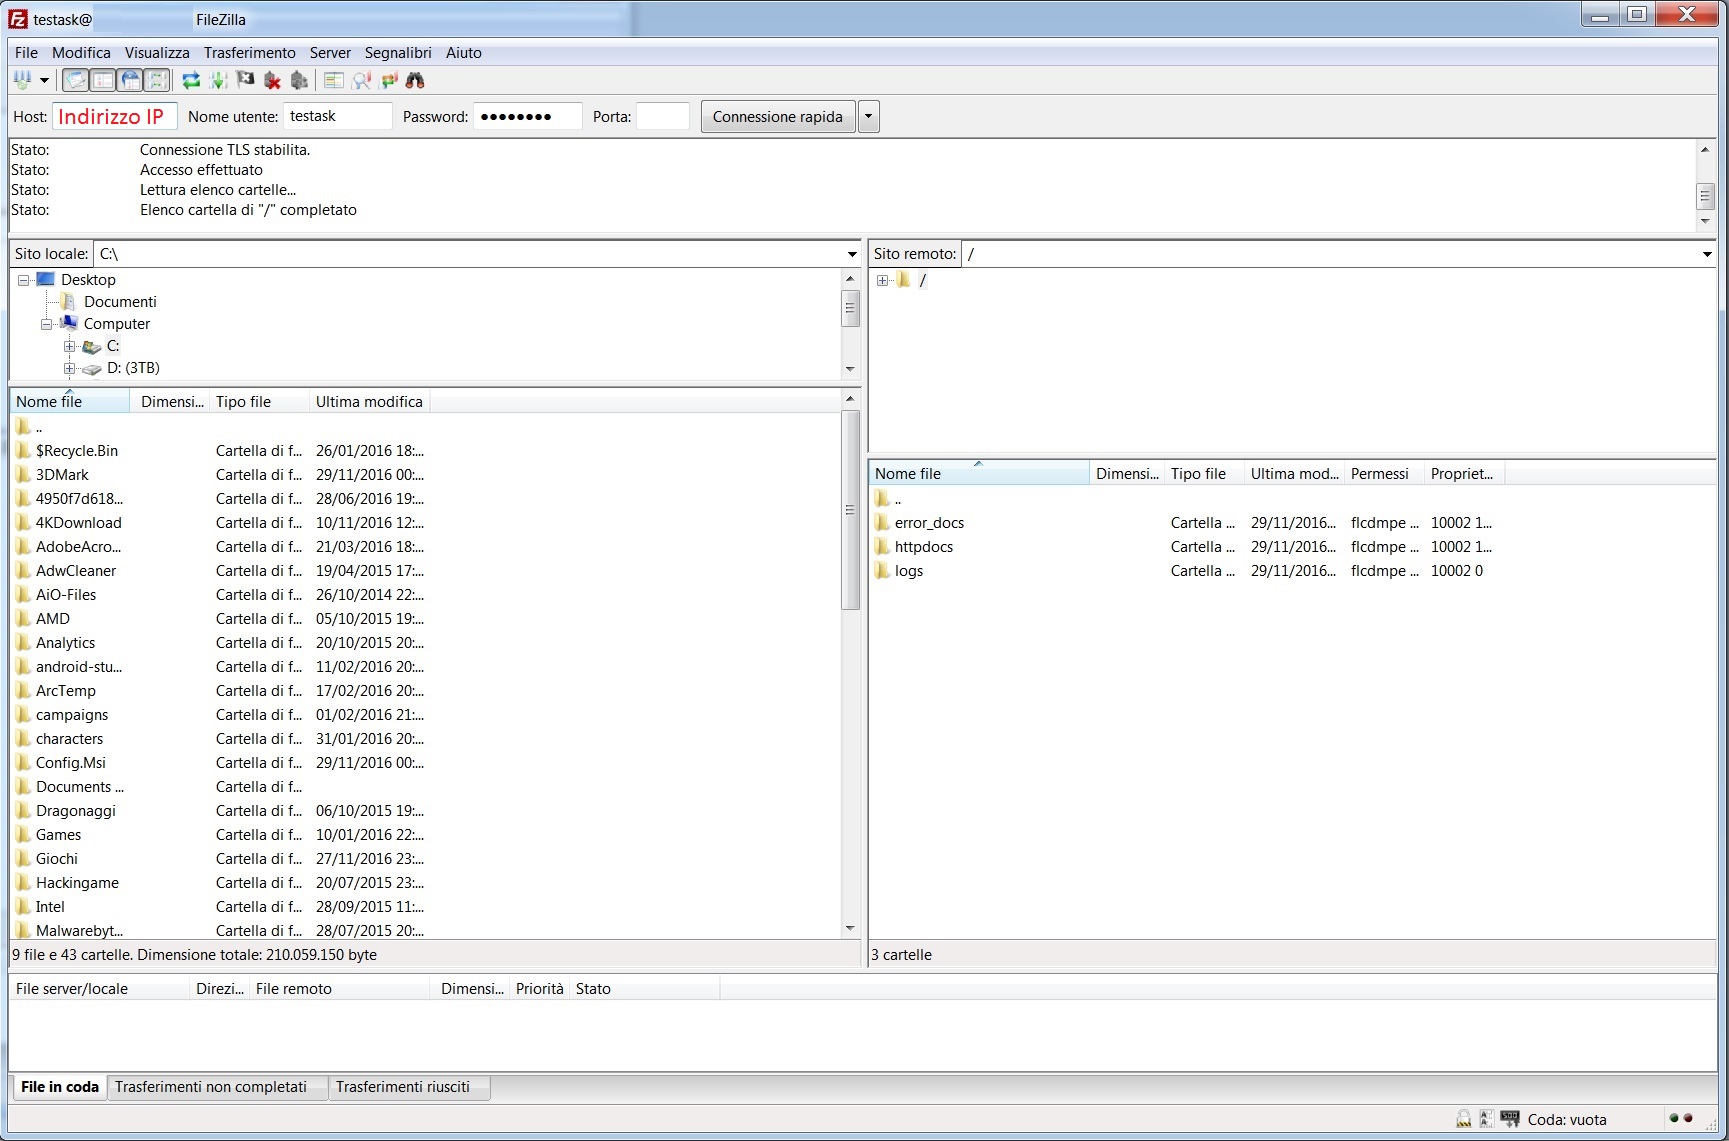Viewport: 1729px width, 1141px height.
Task: Click the Password input field
Action: point(527,116)
